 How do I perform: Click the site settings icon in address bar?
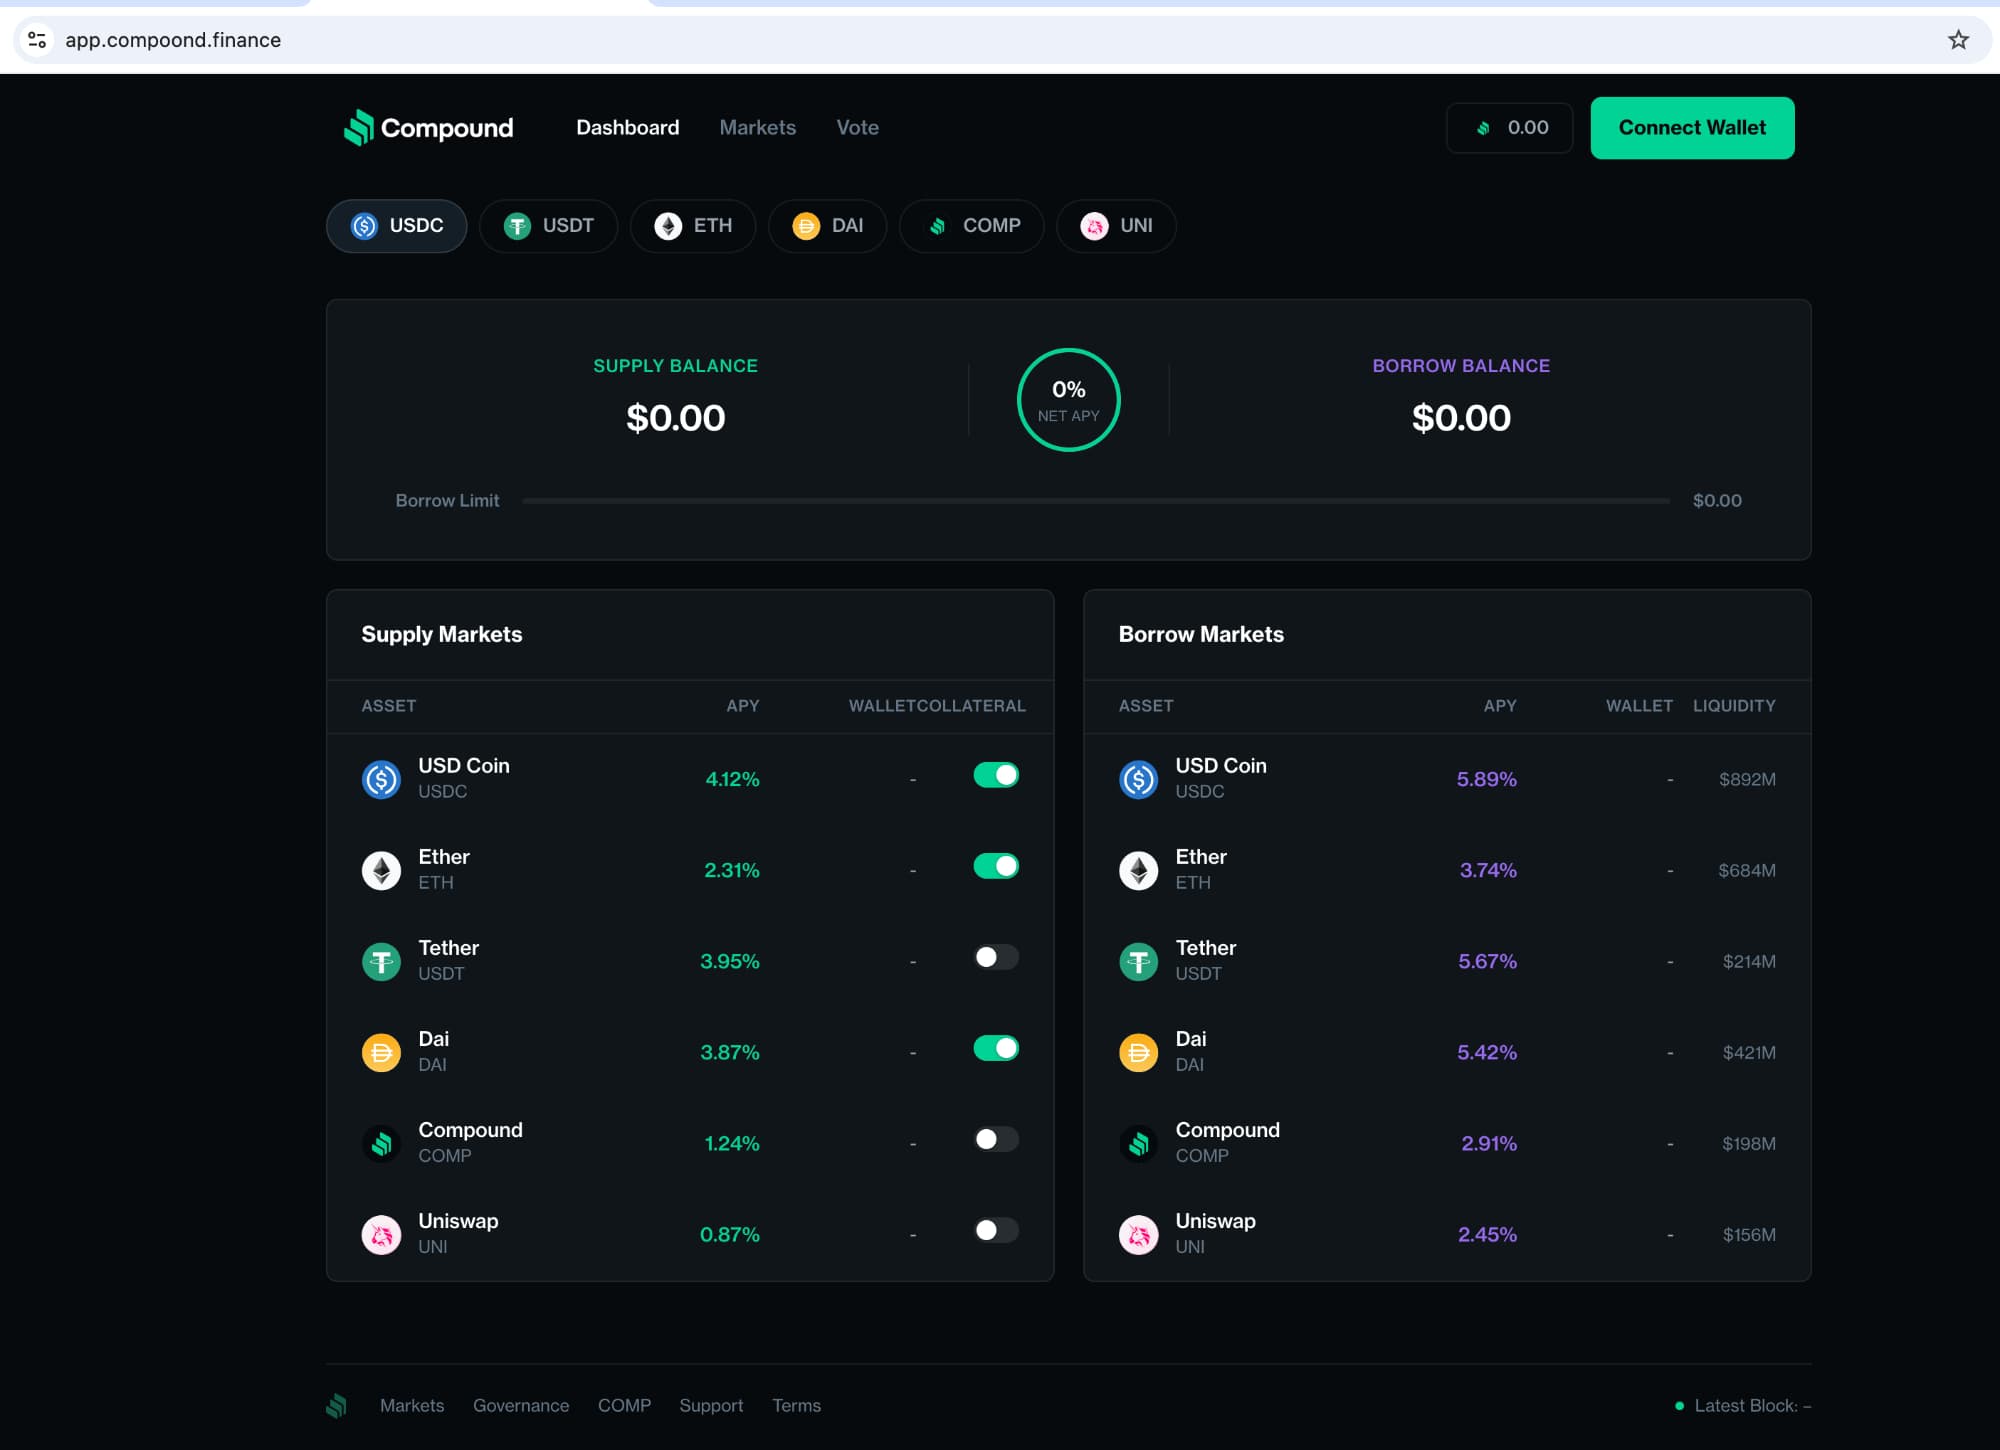click(37, 40)
